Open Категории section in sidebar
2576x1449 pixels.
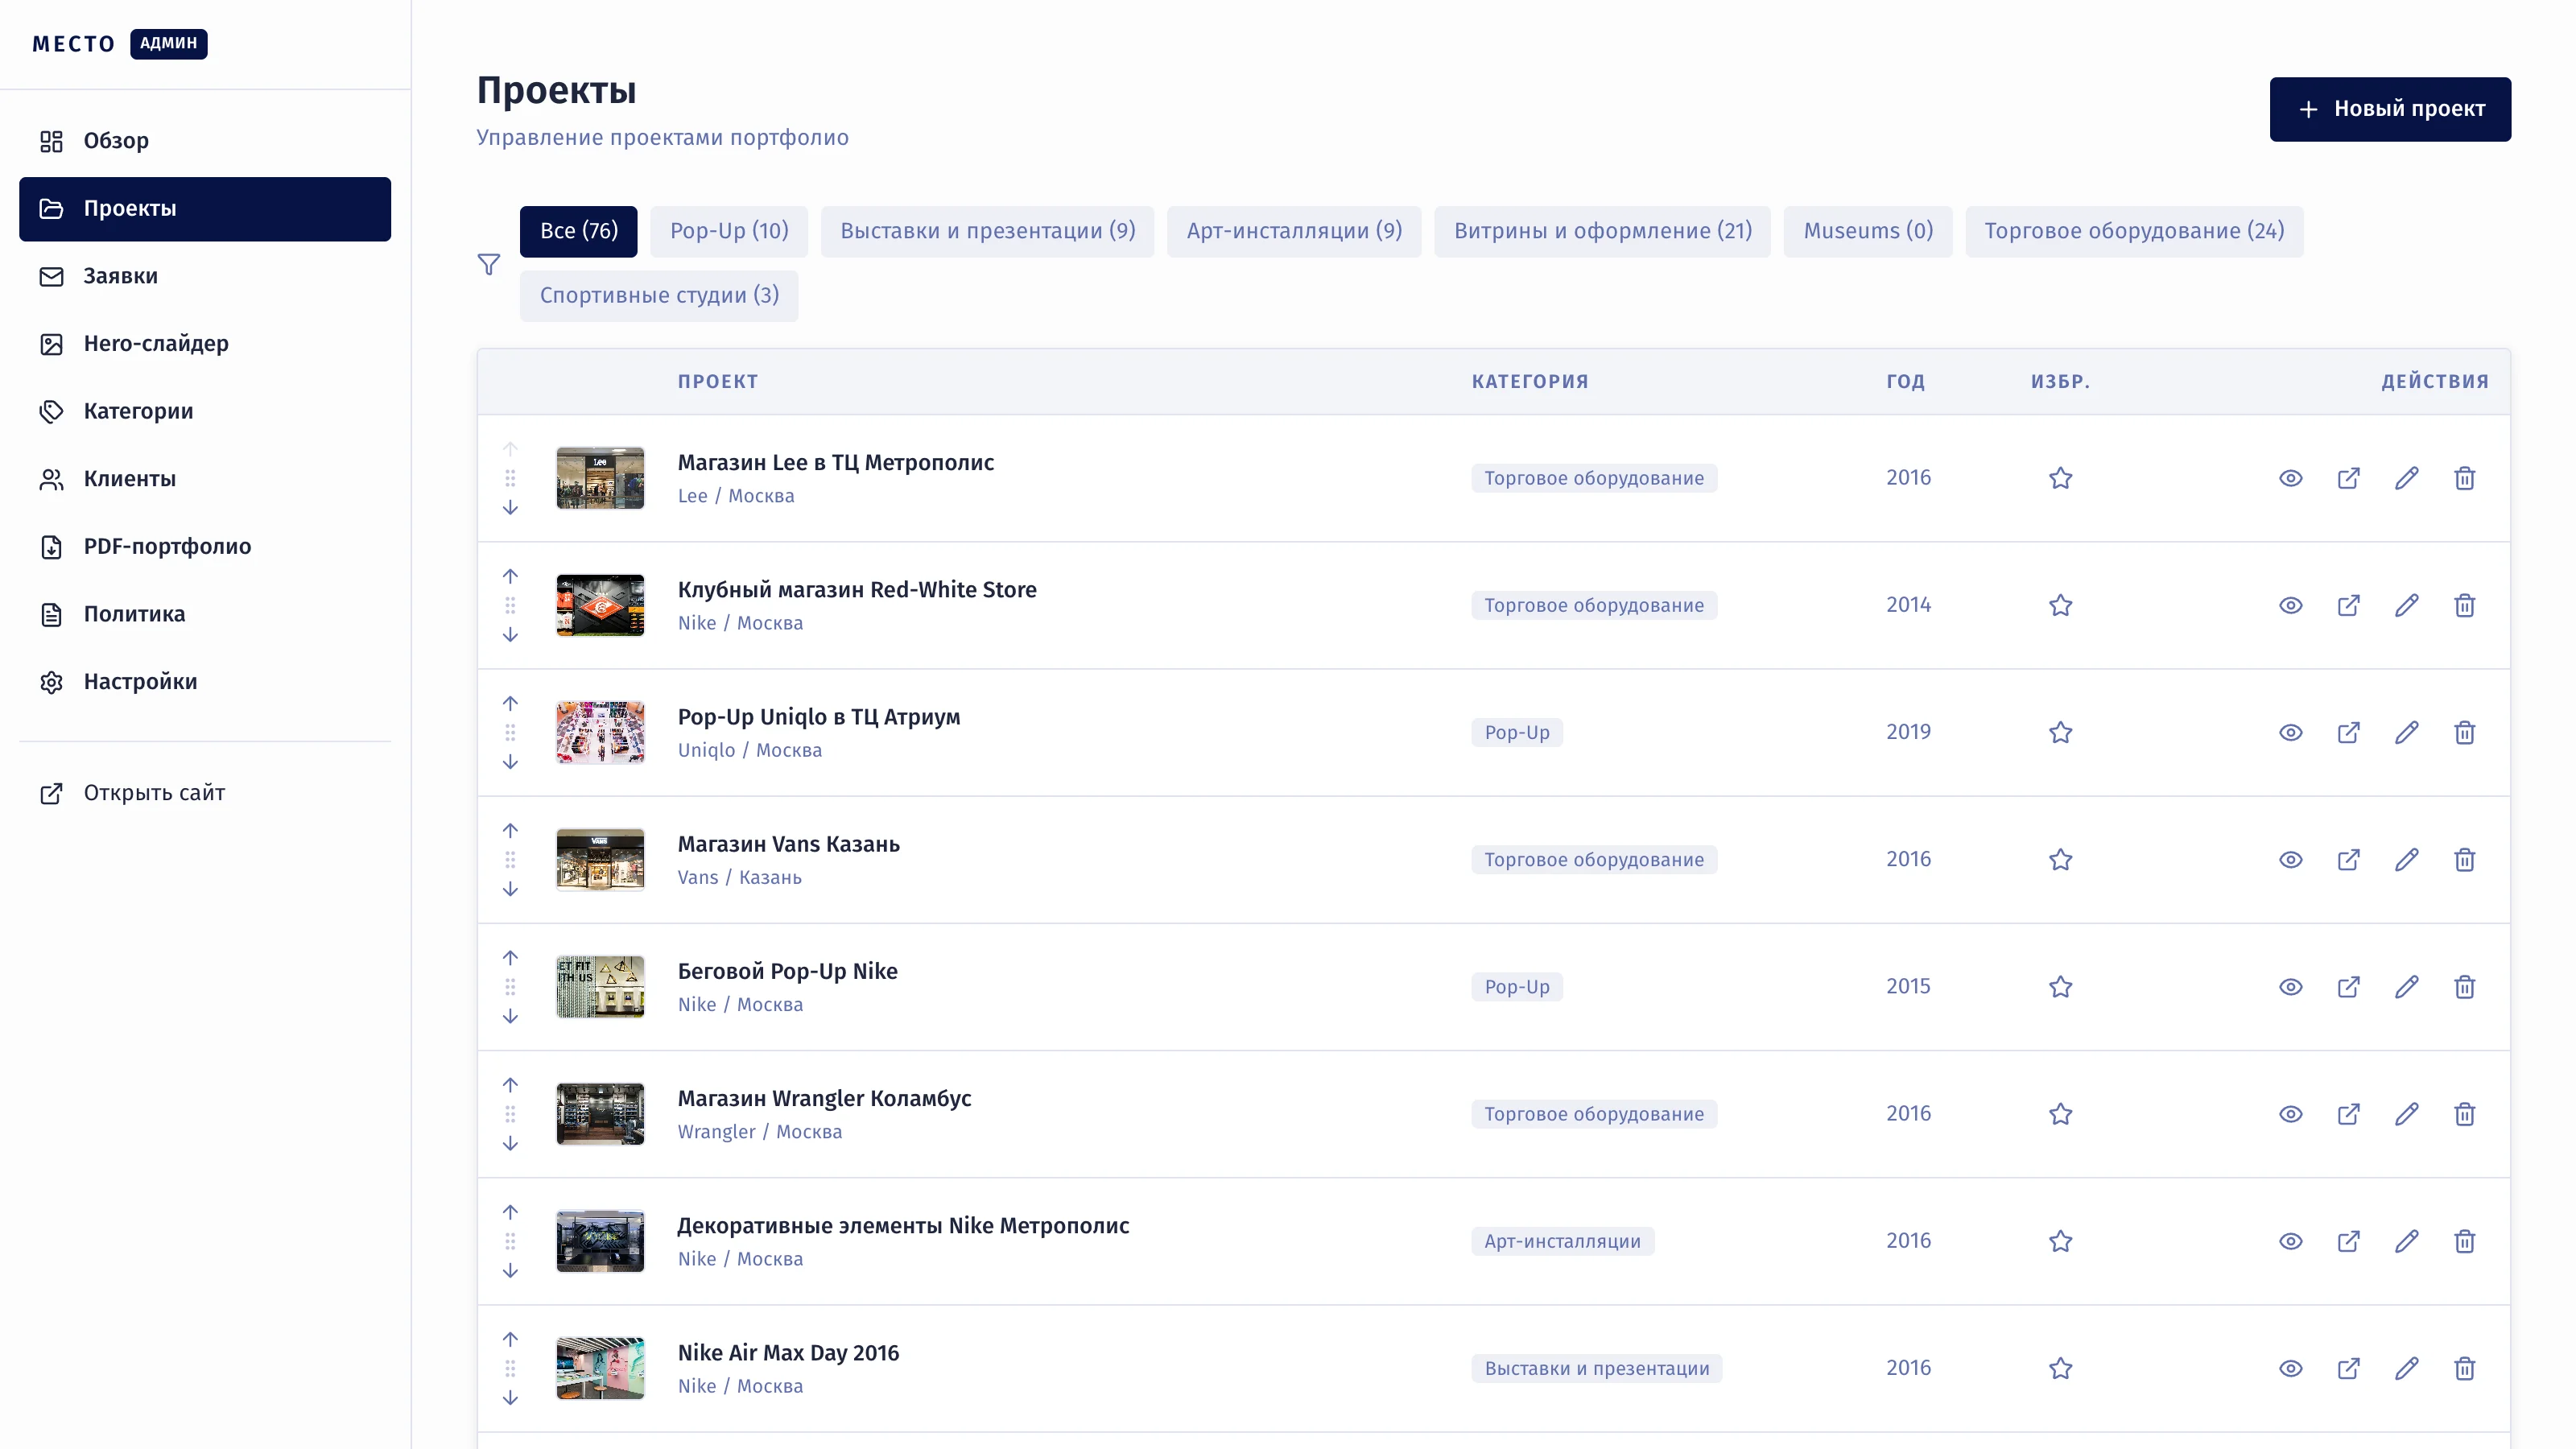coord(205,411)
